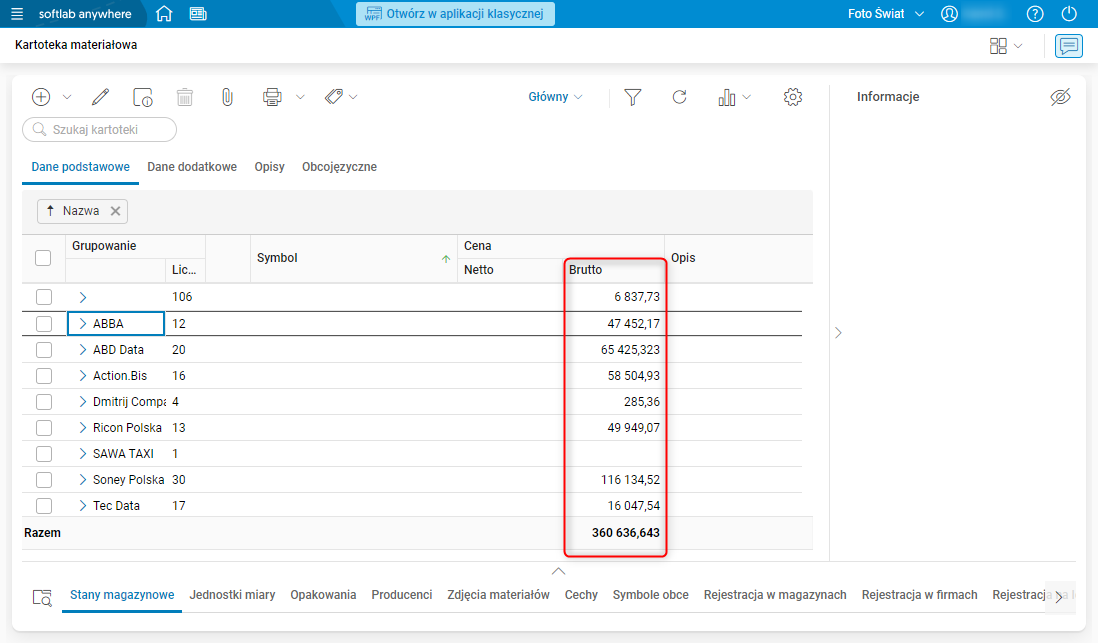Toggle the select-all header checkbox
This screenshot has width=1098, height=643.
43,258
